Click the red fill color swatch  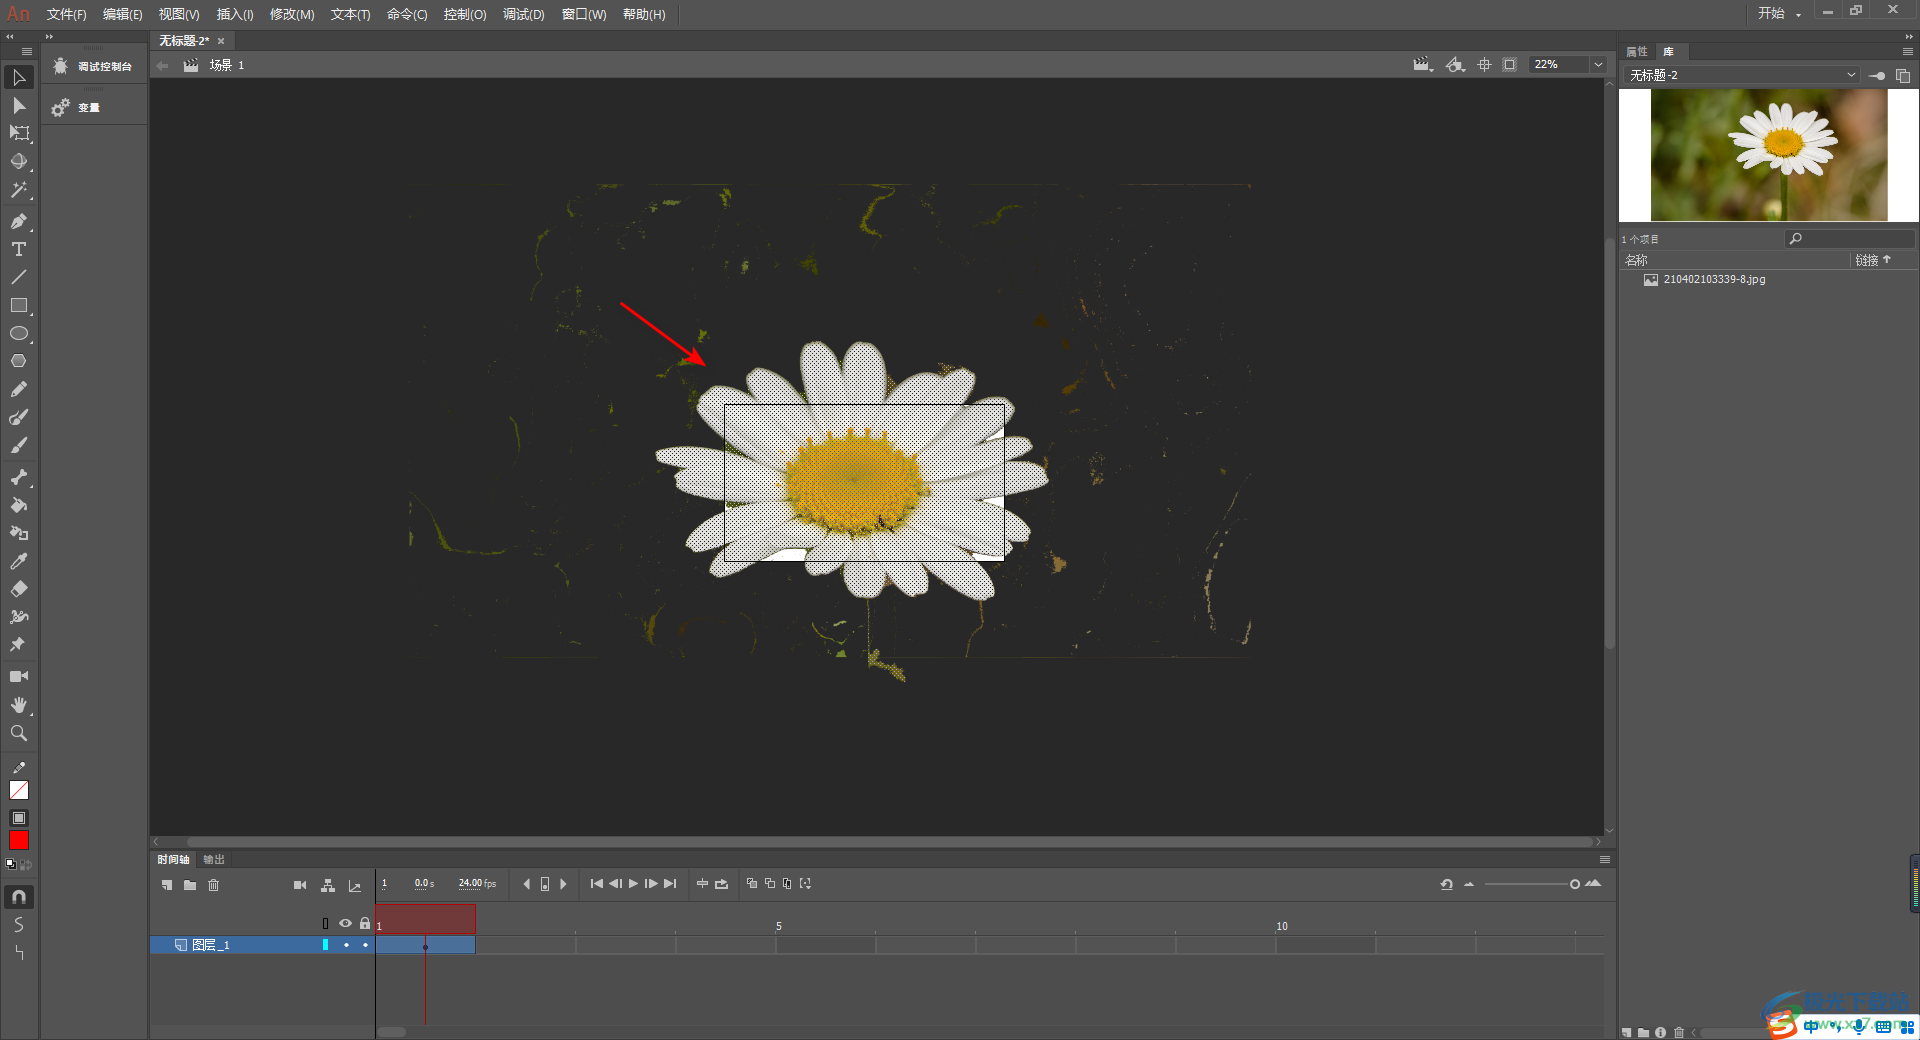click(19, 841)
